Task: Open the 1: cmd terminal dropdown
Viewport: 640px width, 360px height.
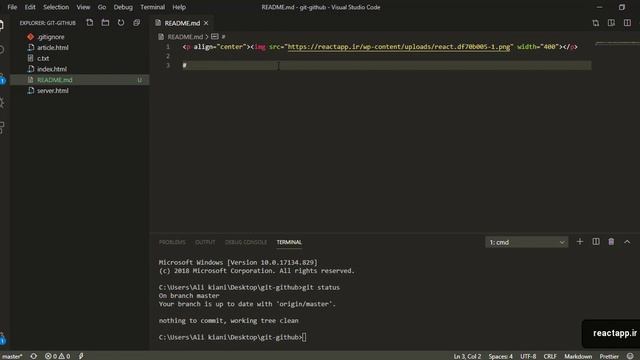Action: (526, 242)
